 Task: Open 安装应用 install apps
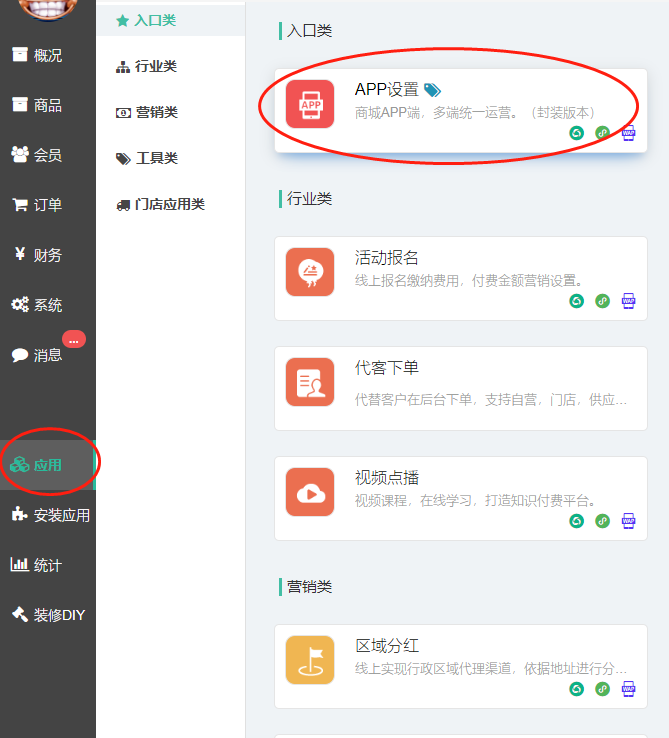tap(48, 515)
